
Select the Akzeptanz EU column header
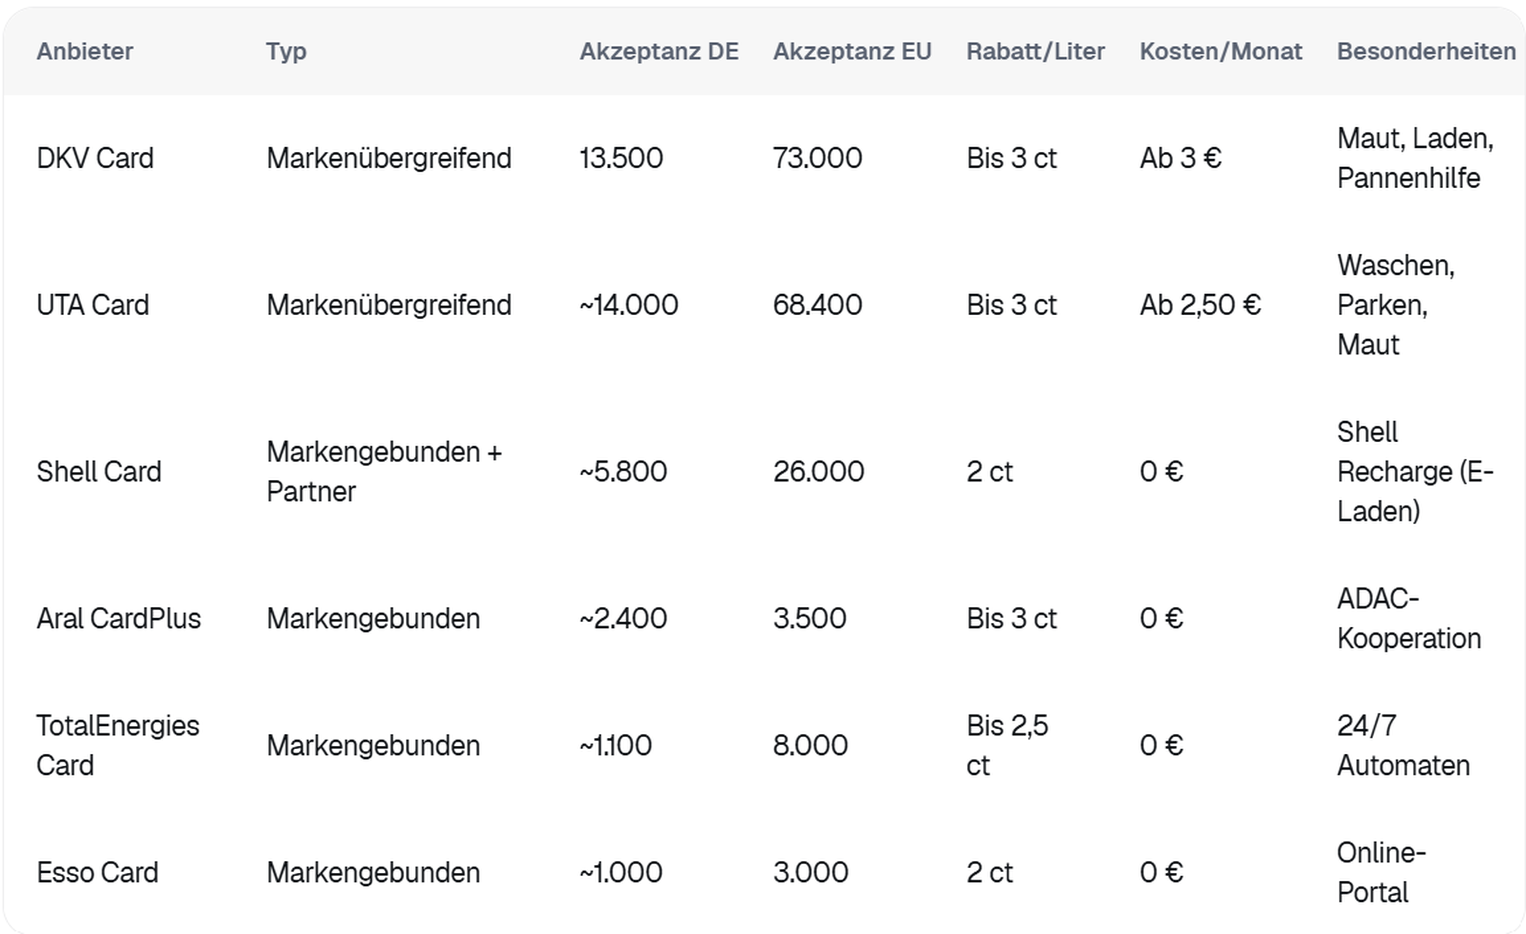852,52
